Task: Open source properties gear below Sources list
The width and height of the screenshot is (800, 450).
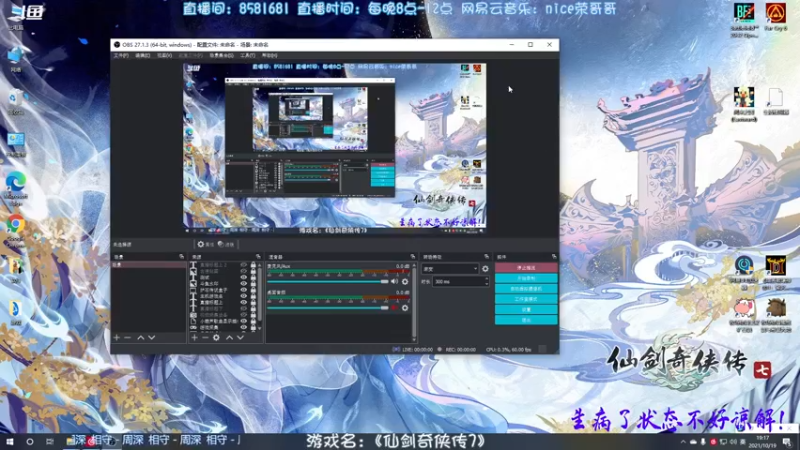Action: (216, 337)
